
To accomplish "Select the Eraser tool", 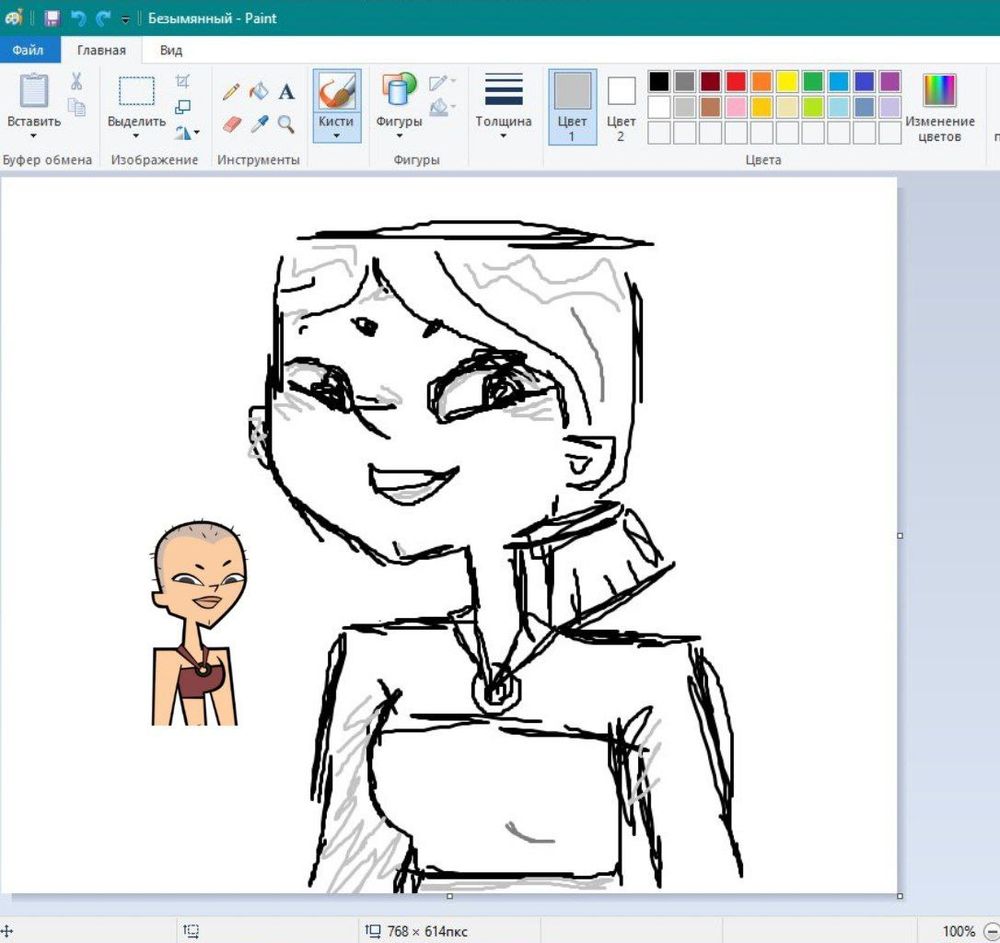I will pos(232,124).
